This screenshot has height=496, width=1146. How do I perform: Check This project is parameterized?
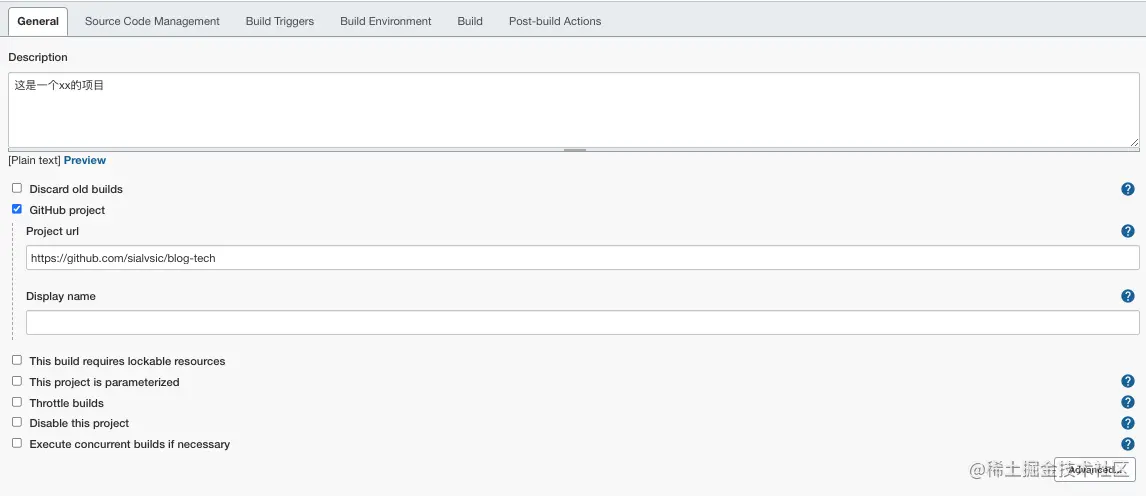pos(17,381)
